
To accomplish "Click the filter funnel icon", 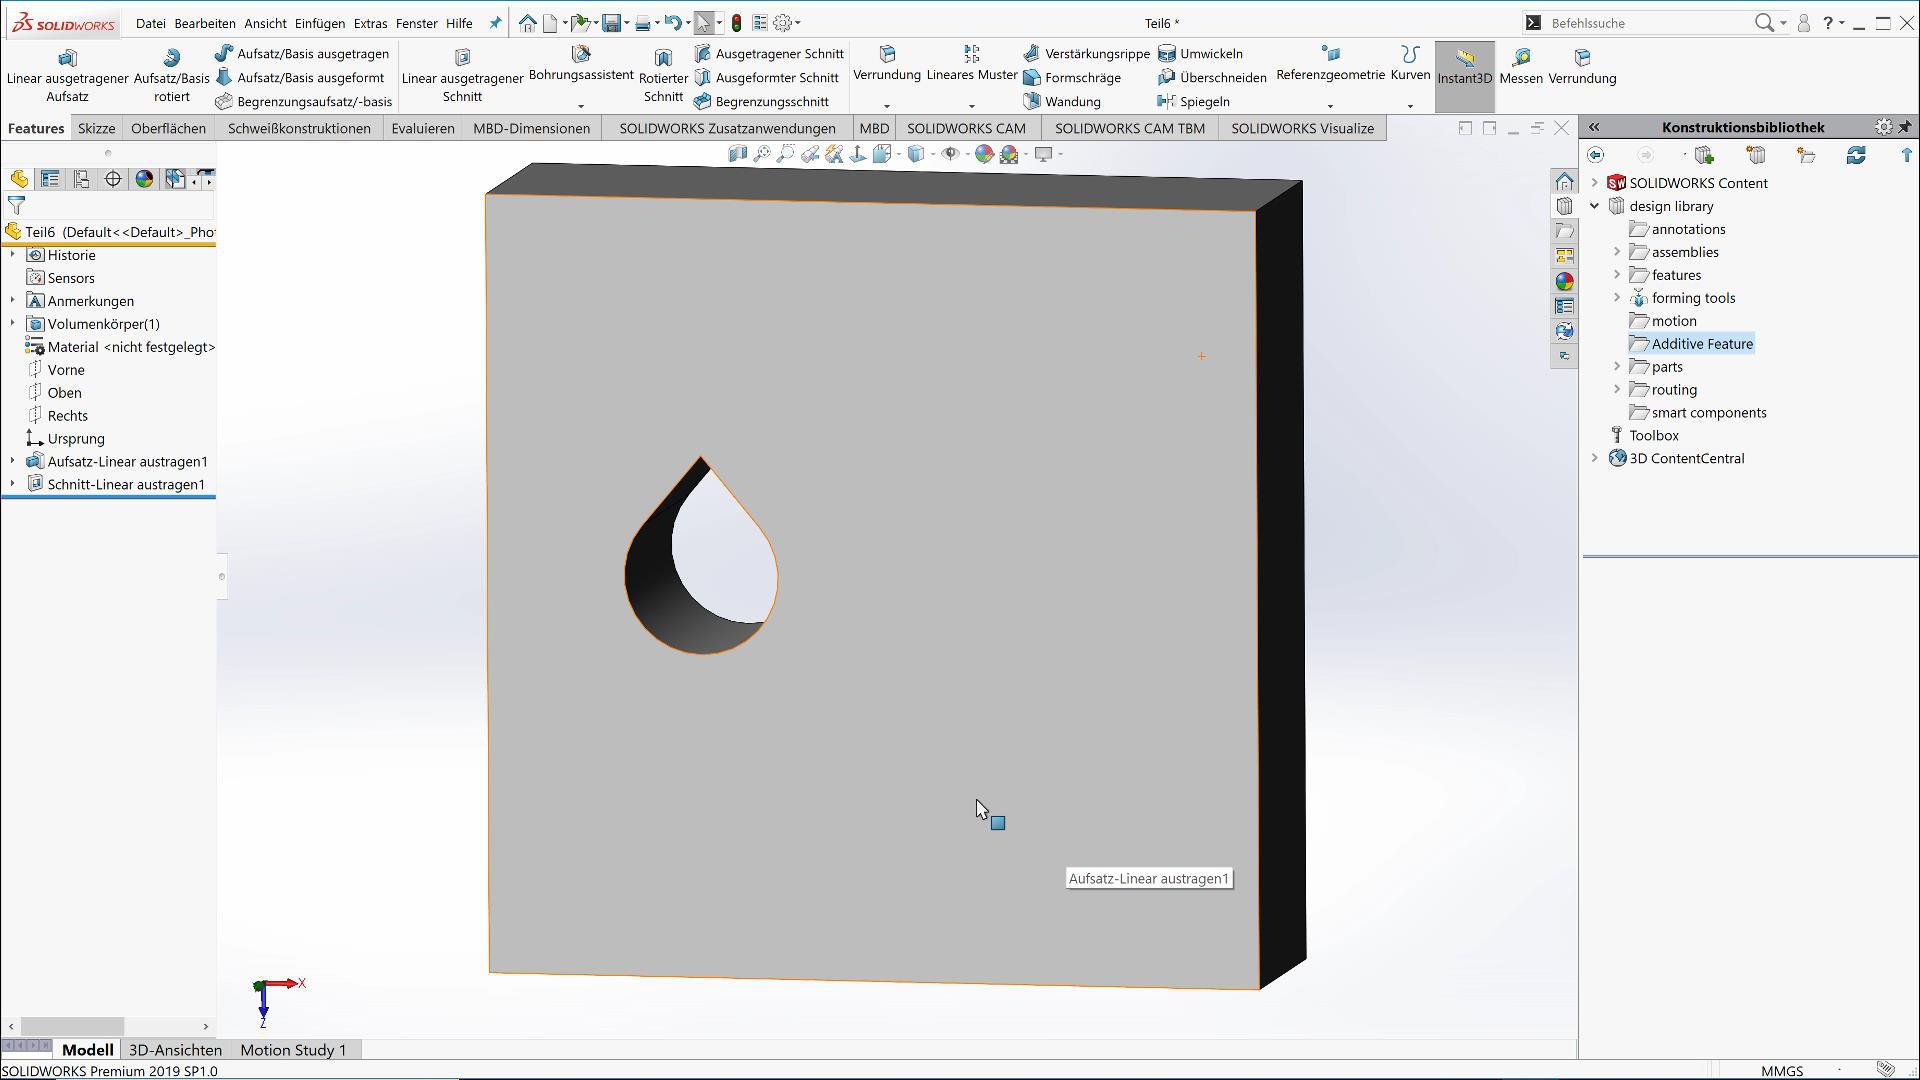I will point(16,205).
